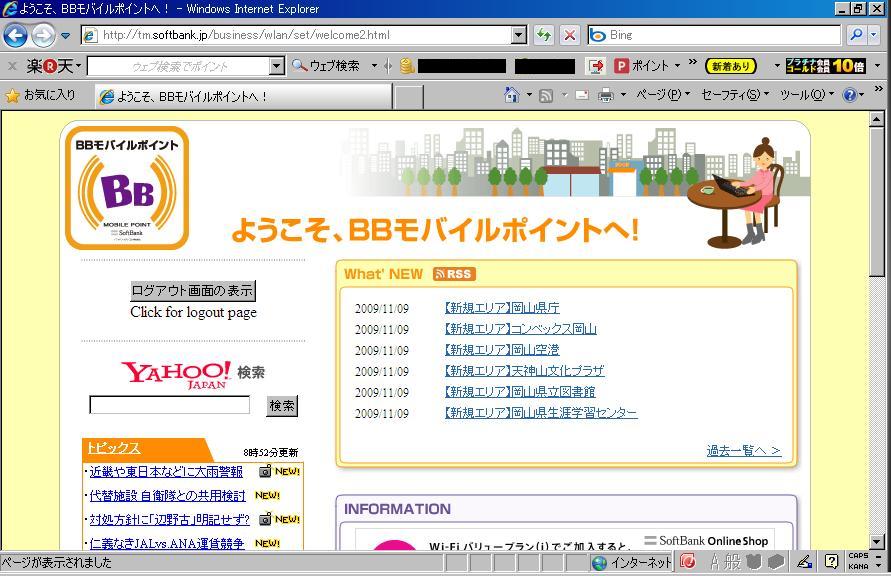Open the セーフティ(S) menu
This screenshot has width=891, height=576.
click(x=735, y=95)
